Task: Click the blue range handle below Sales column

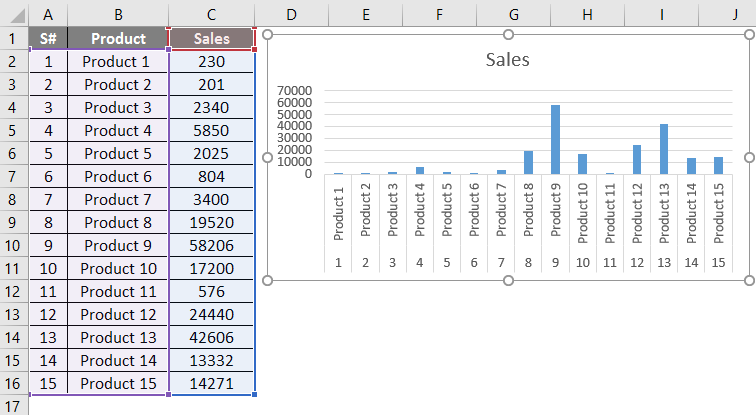Action: click(x=254, y=394)
